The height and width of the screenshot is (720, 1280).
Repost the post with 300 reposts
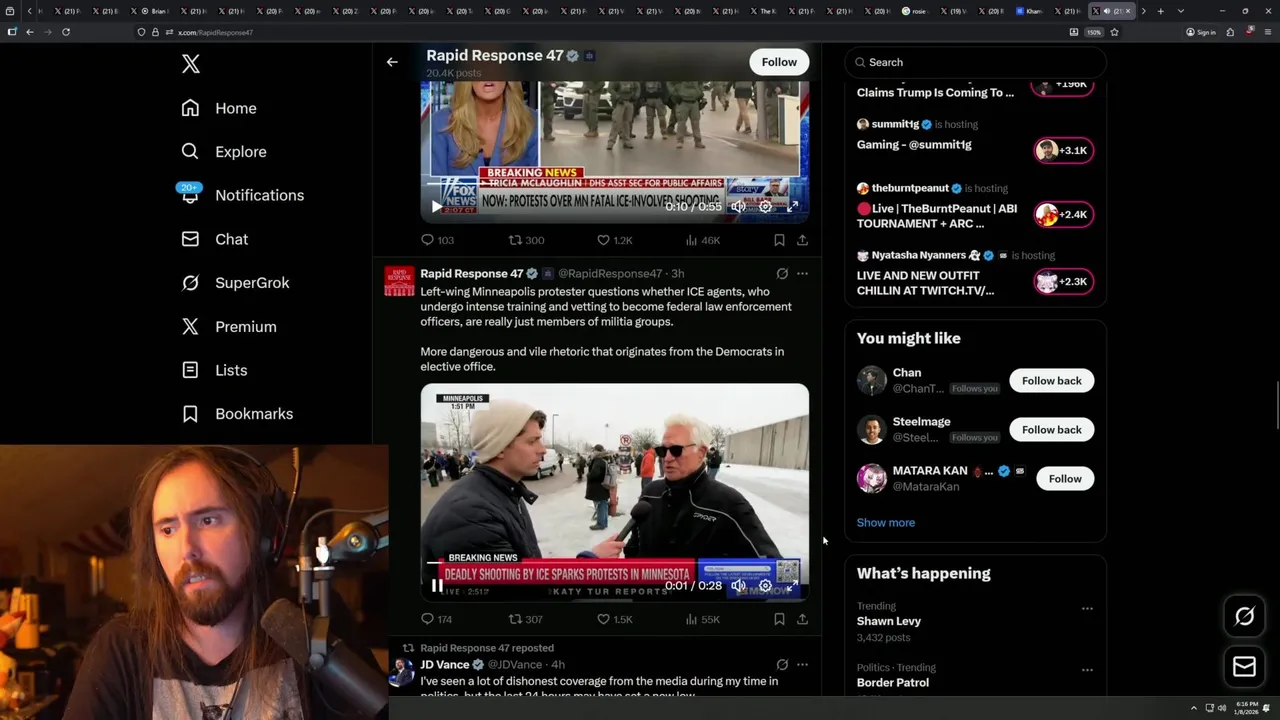click(526, 240)
